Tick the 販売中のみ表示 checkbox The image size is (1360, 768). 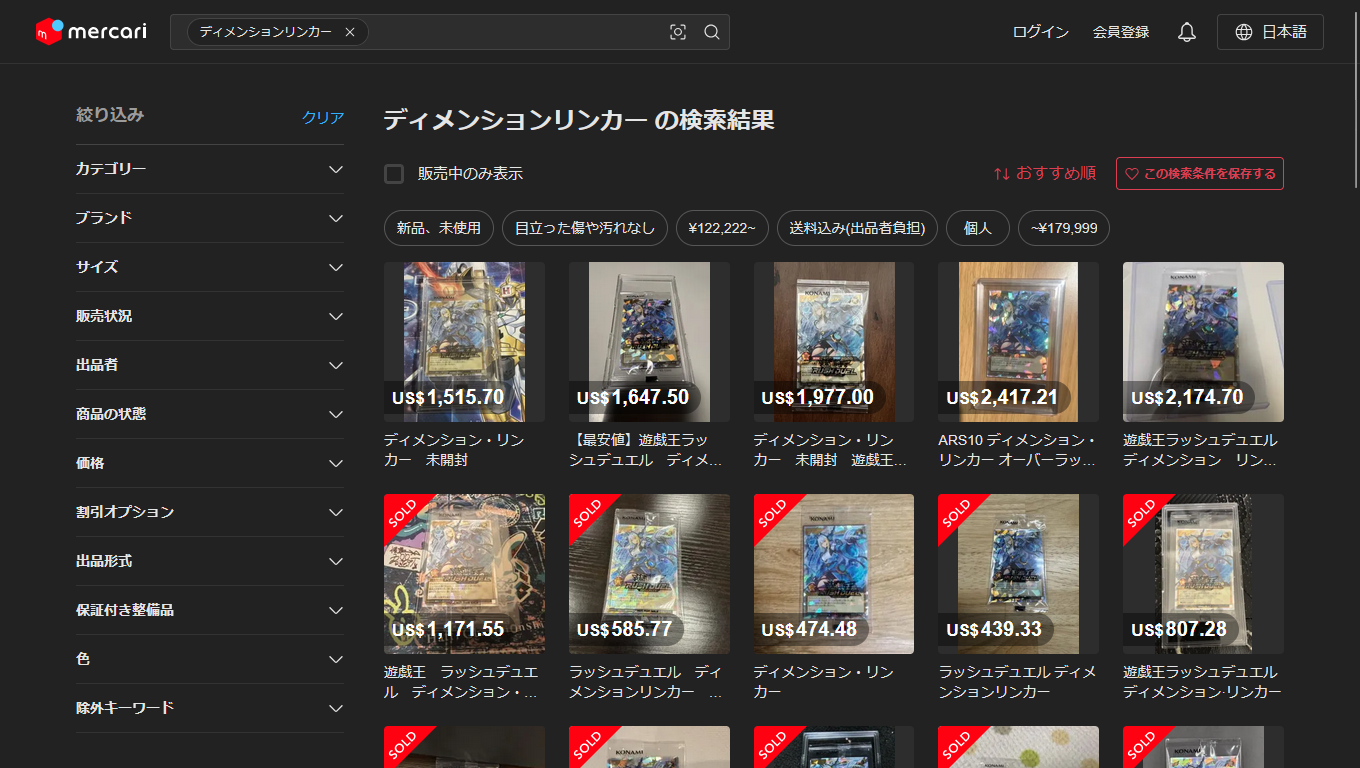394,174
